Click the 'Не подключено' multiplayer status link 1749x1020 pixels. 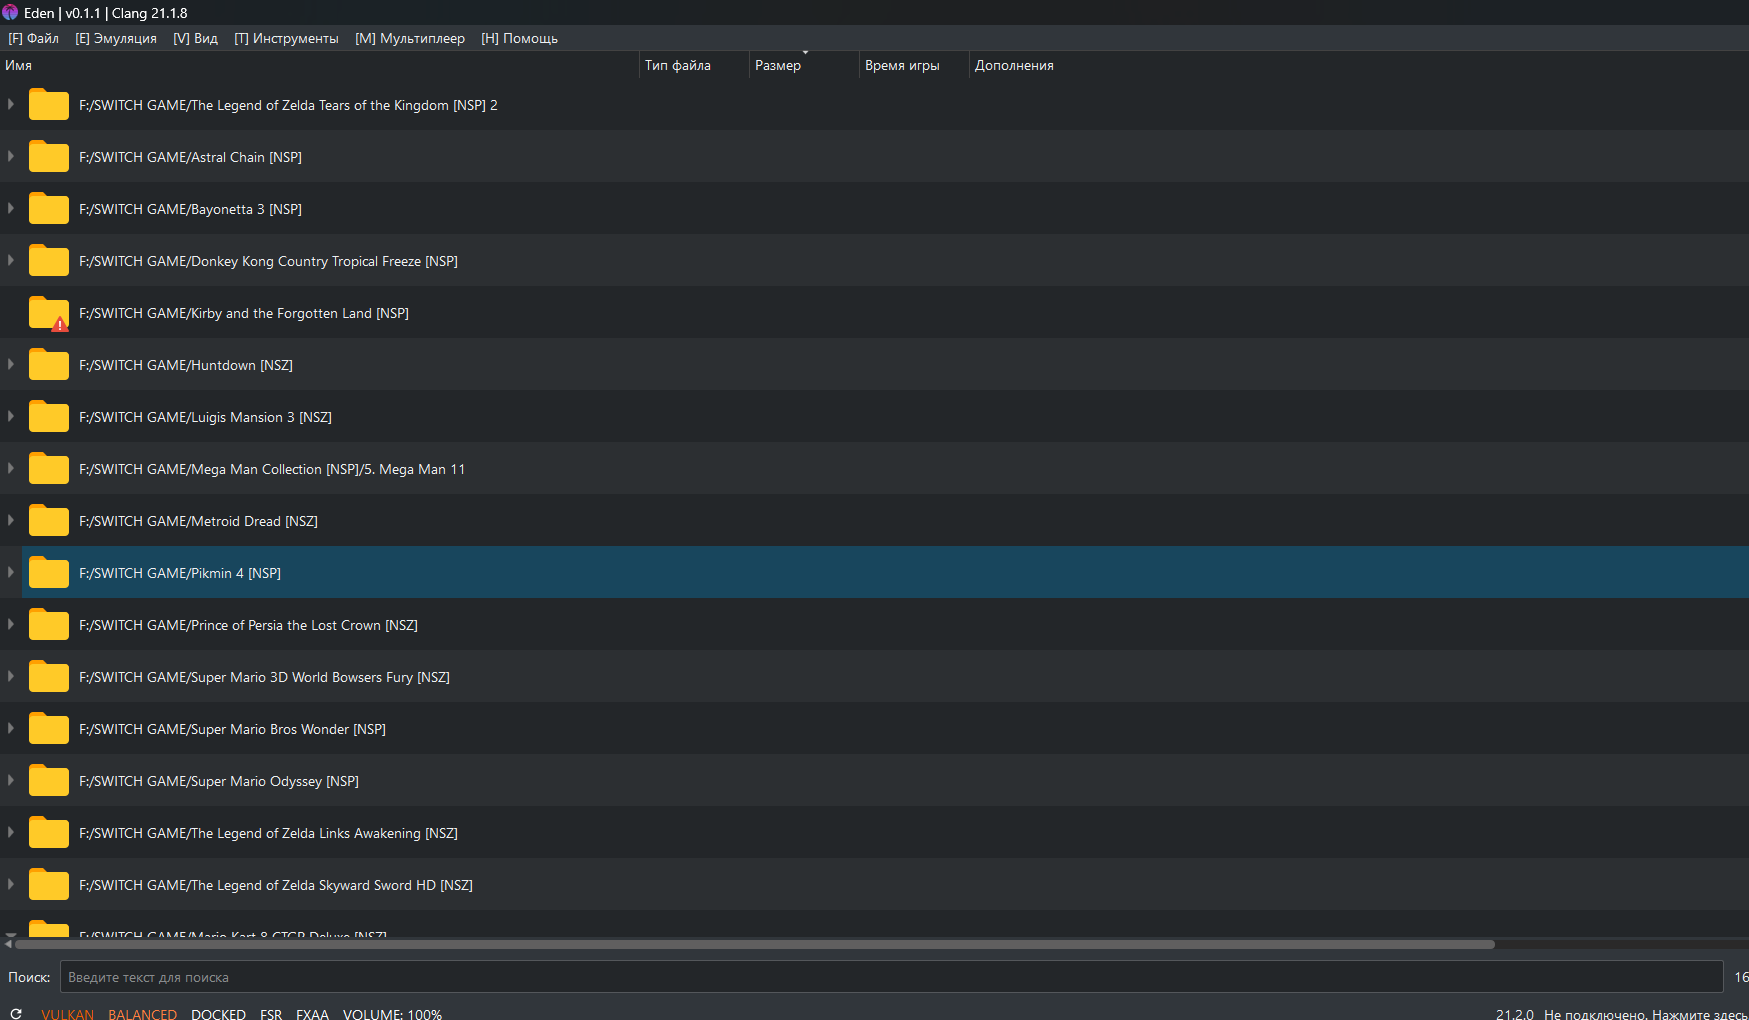coord(1646,1014)
